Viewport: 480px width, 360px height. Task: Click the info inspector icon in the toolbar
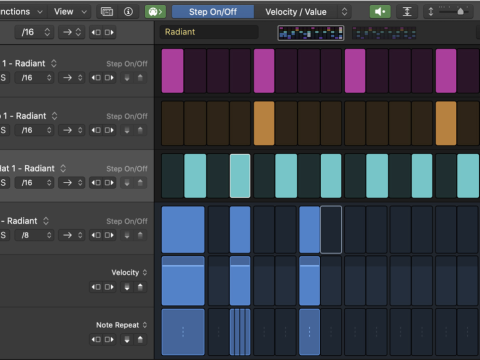point(128,12)
